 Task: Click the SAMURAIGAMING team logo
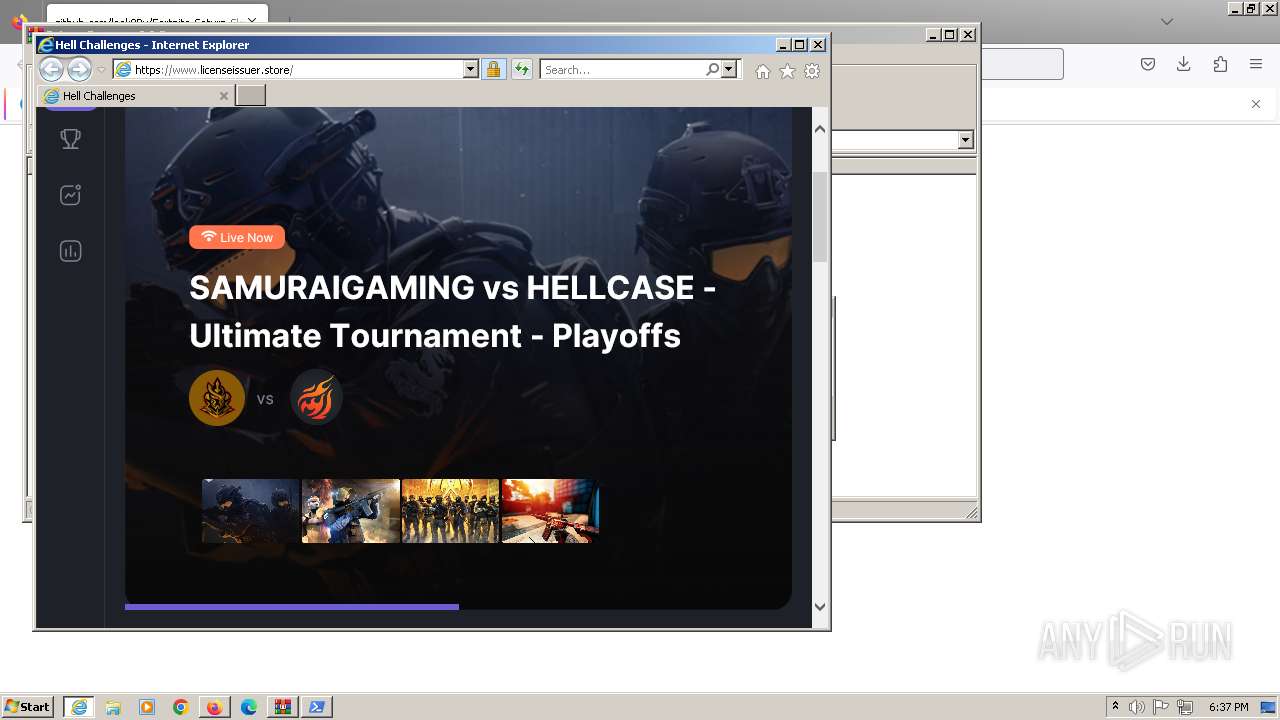click(x=217, y=398)
